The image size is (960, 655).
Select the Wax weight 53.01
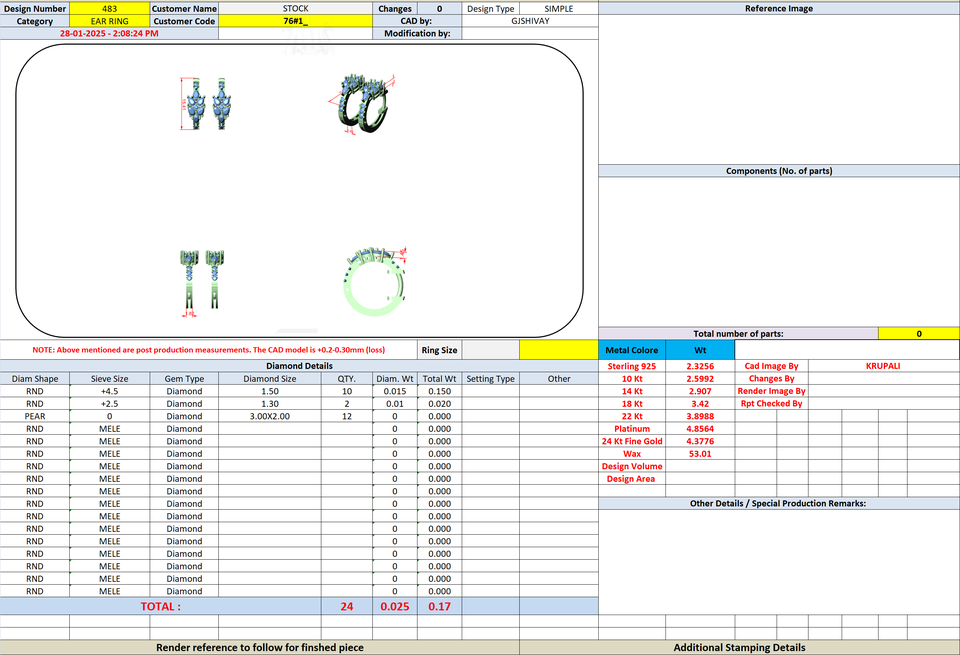[700, 454]
